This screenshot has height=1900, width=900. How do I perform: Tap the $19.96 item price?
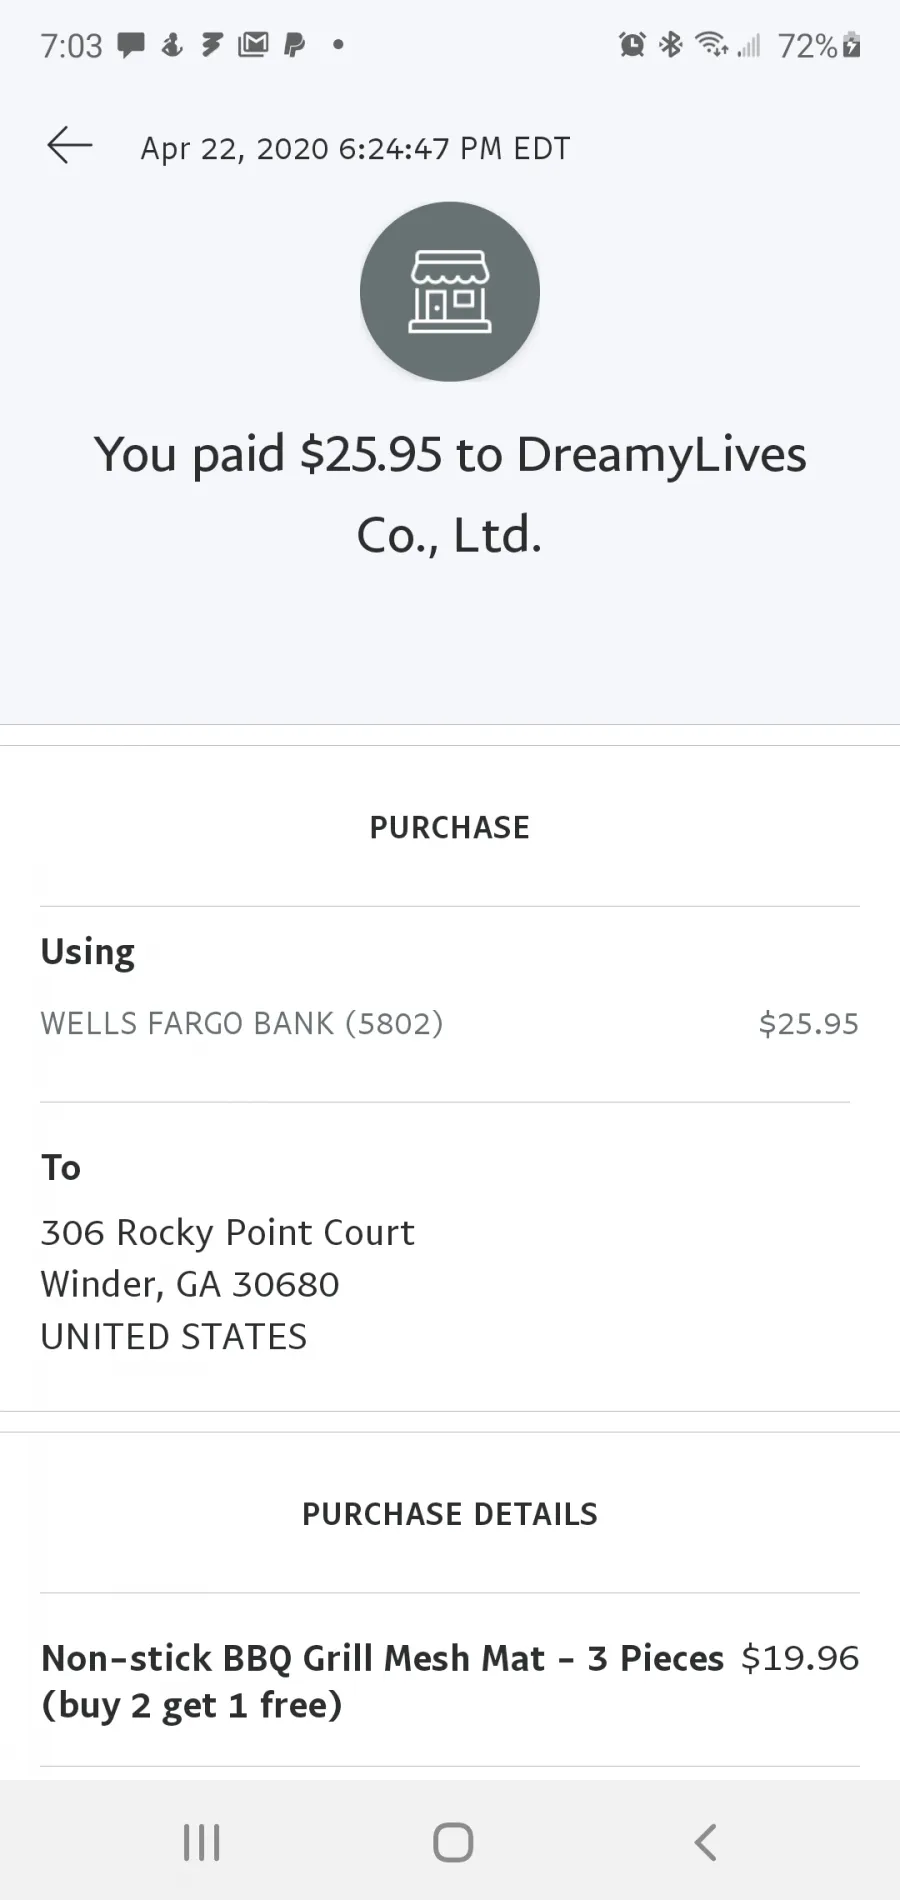pos(800,1658)
